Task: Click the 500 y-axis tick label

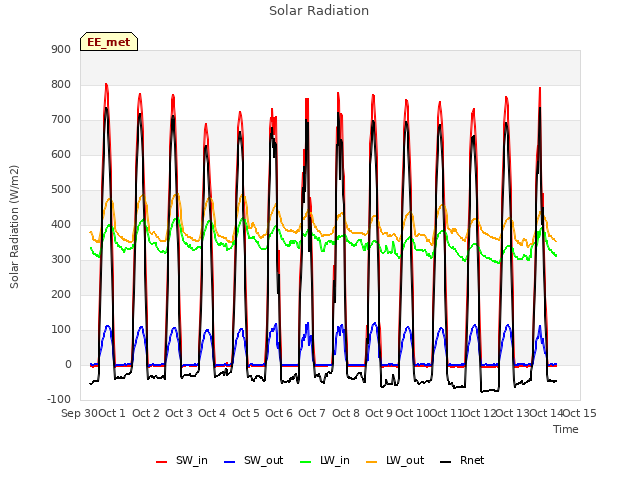Action: (61, 189)
